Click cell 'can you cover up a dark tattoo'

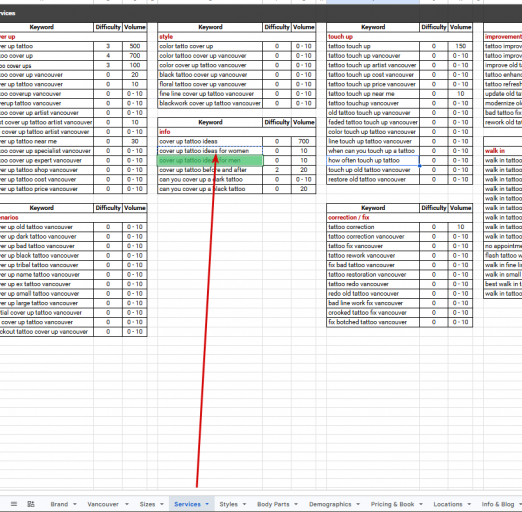[210, 179]
